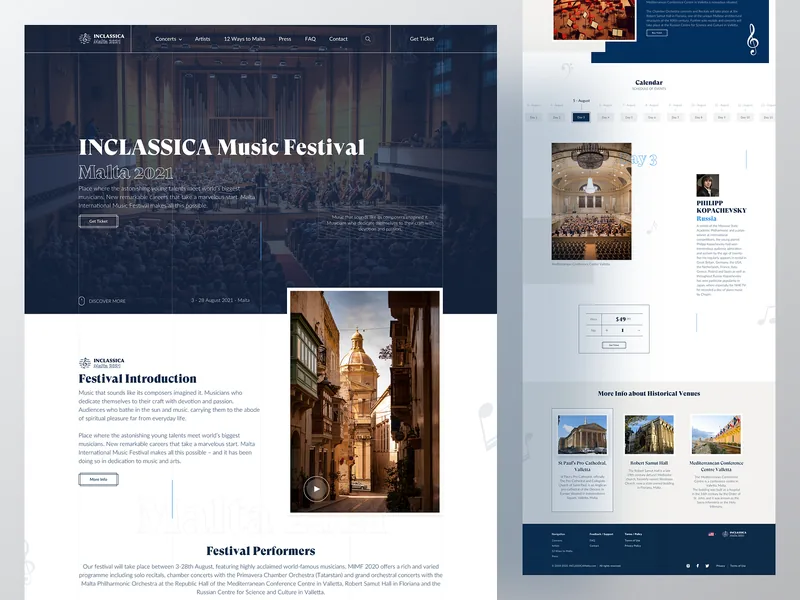Select Day 7 in the calendar
The height and width of the screenshot is (600, 800).
pyautogui.click(x=675, y=117)
